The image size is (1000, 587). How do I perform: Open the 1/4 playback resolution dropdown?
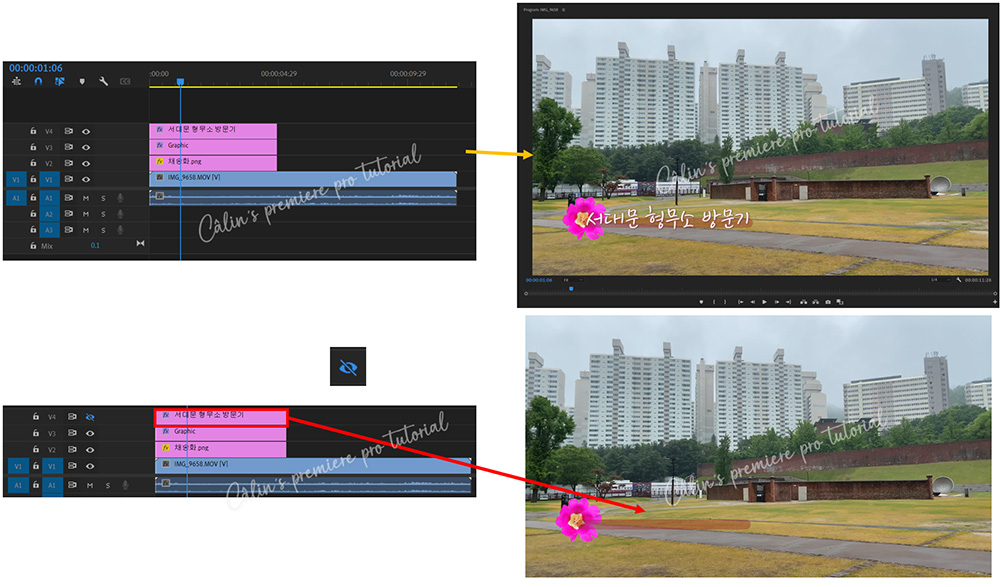(x=939, y=280)
